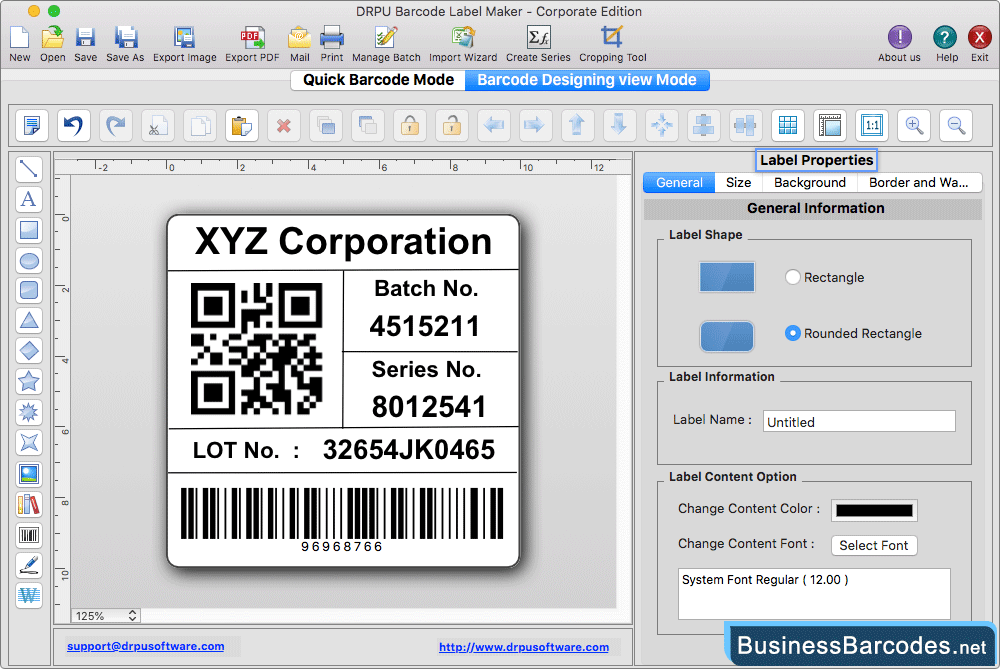Click the 1:1 actual size icon
The width and height of the screenshot is (1000, 669).
point(872,125)
